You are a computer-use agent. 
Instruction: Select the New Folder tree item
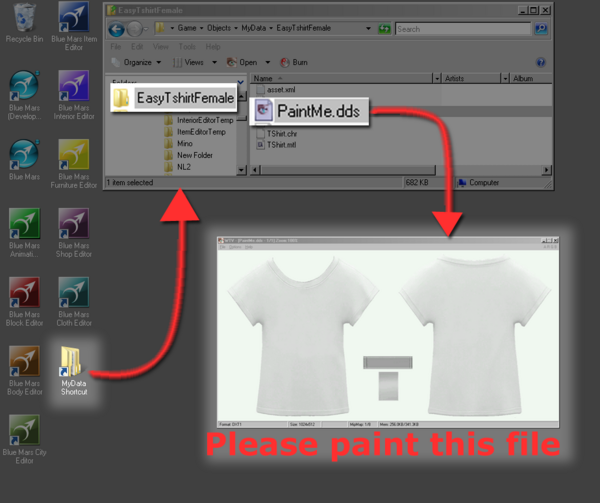(x=189, y=155)
